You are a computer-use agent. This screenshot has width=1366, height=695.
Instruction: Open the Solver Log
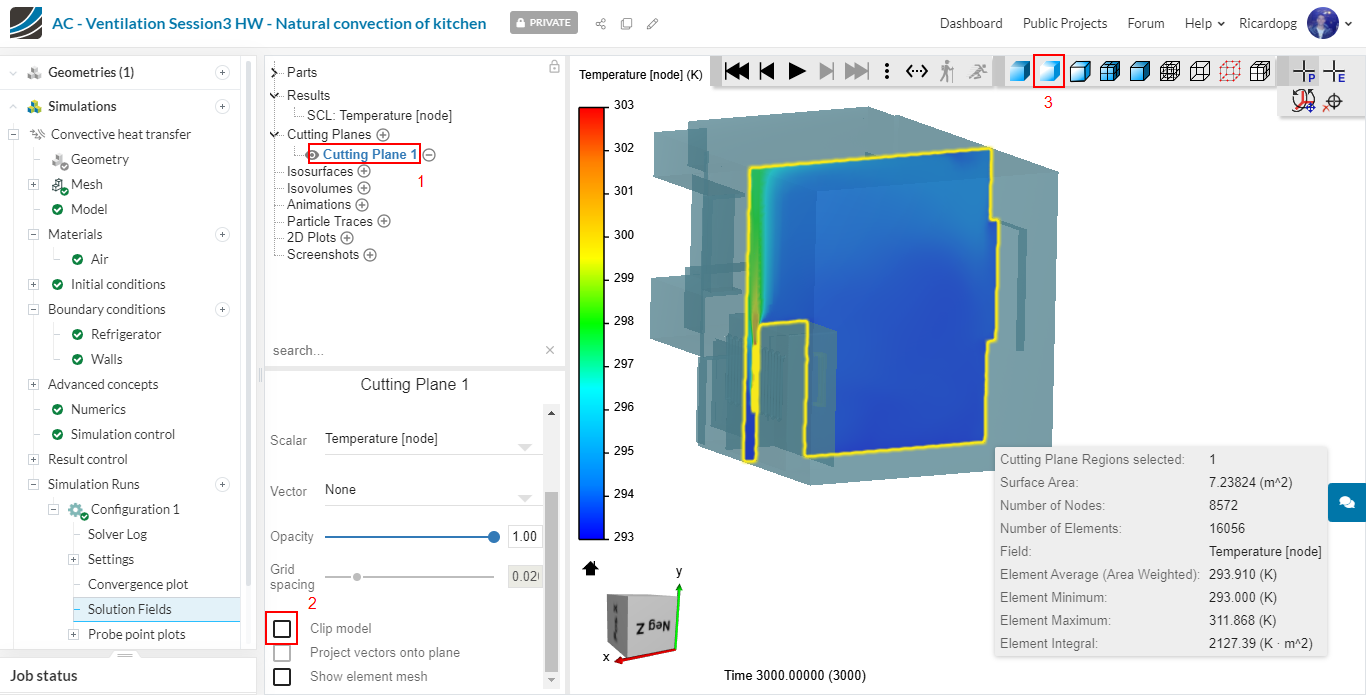click(x=117, y=535)
